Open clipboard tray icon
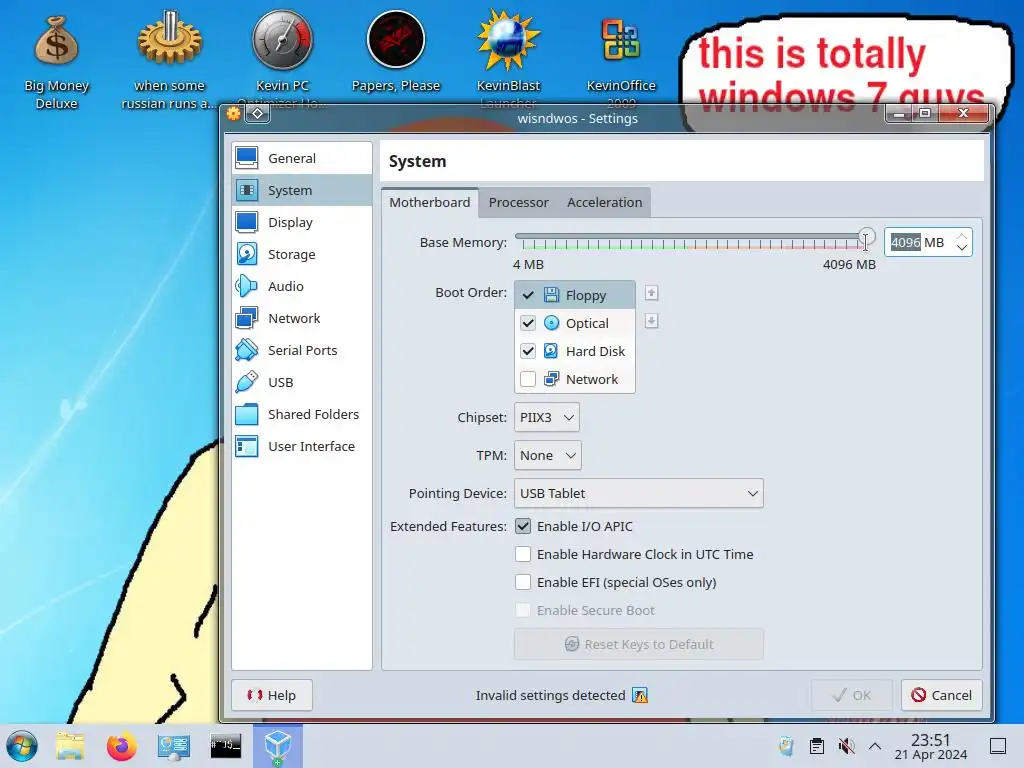Screen dimensions: 1024x768 pos(816,746)
